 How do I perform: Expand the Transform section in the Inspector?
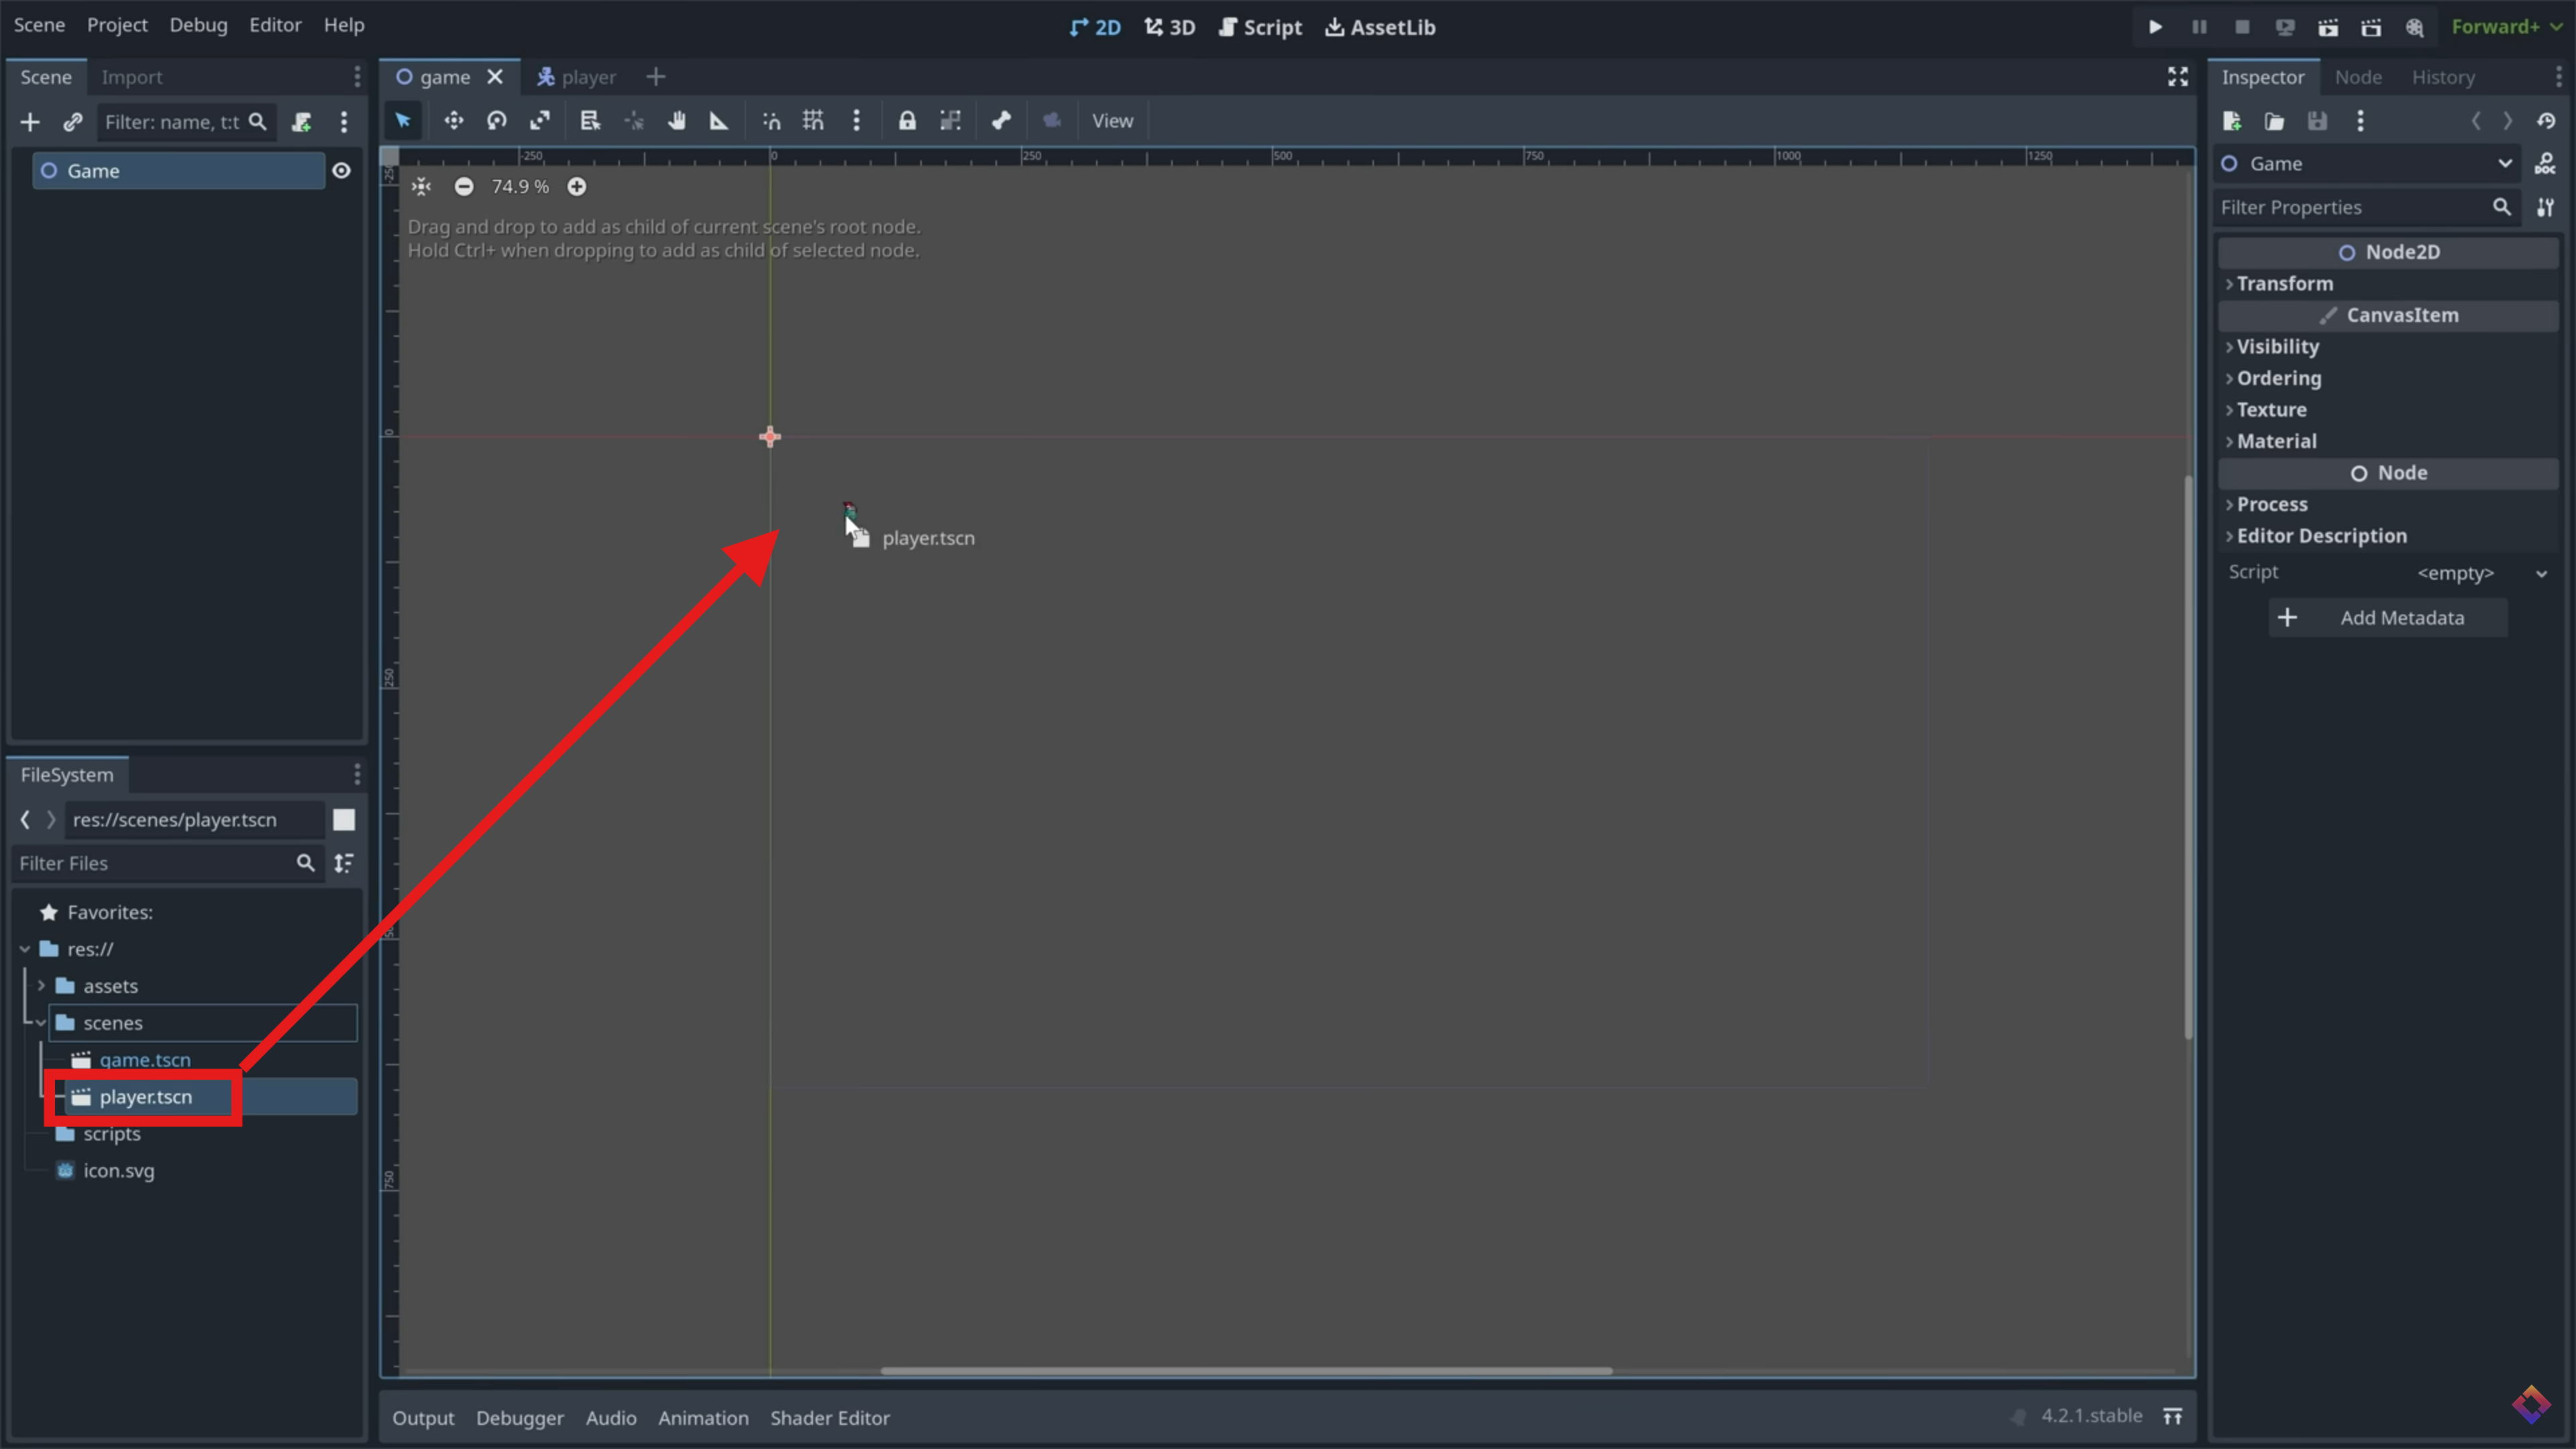pos(2284,284)
